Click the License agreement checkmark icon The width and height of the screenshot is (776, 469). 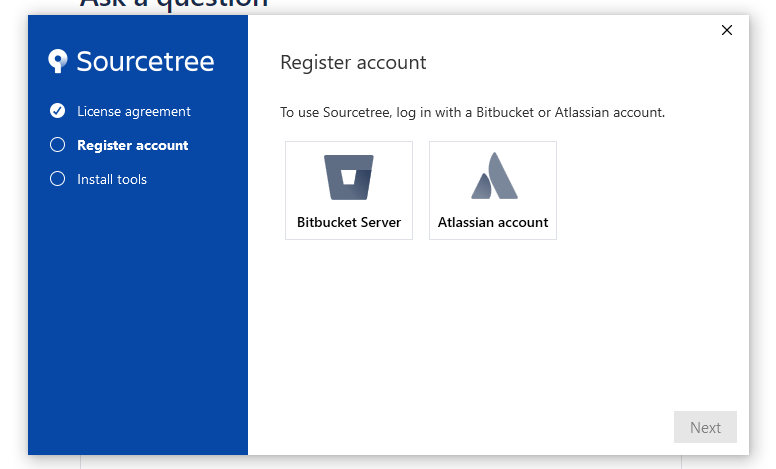[x=57, y=111]
